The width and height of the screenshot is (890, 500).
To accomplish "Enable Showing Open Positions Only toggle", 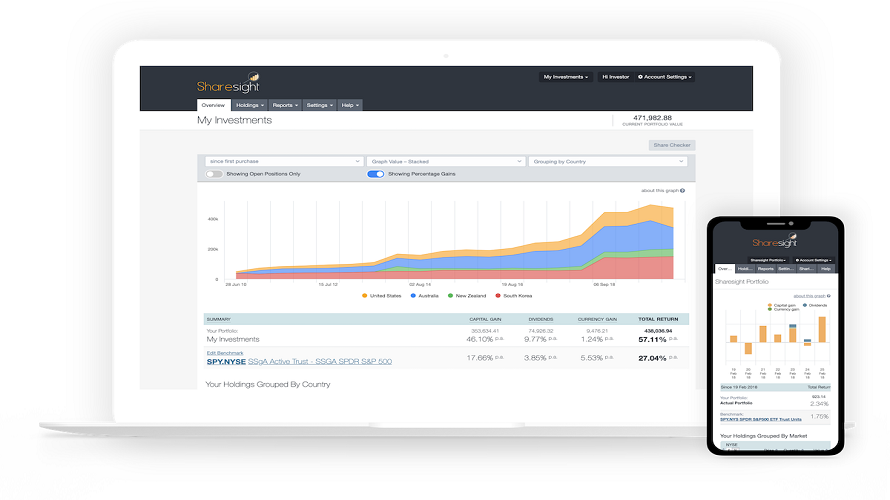I will (214, 174).
